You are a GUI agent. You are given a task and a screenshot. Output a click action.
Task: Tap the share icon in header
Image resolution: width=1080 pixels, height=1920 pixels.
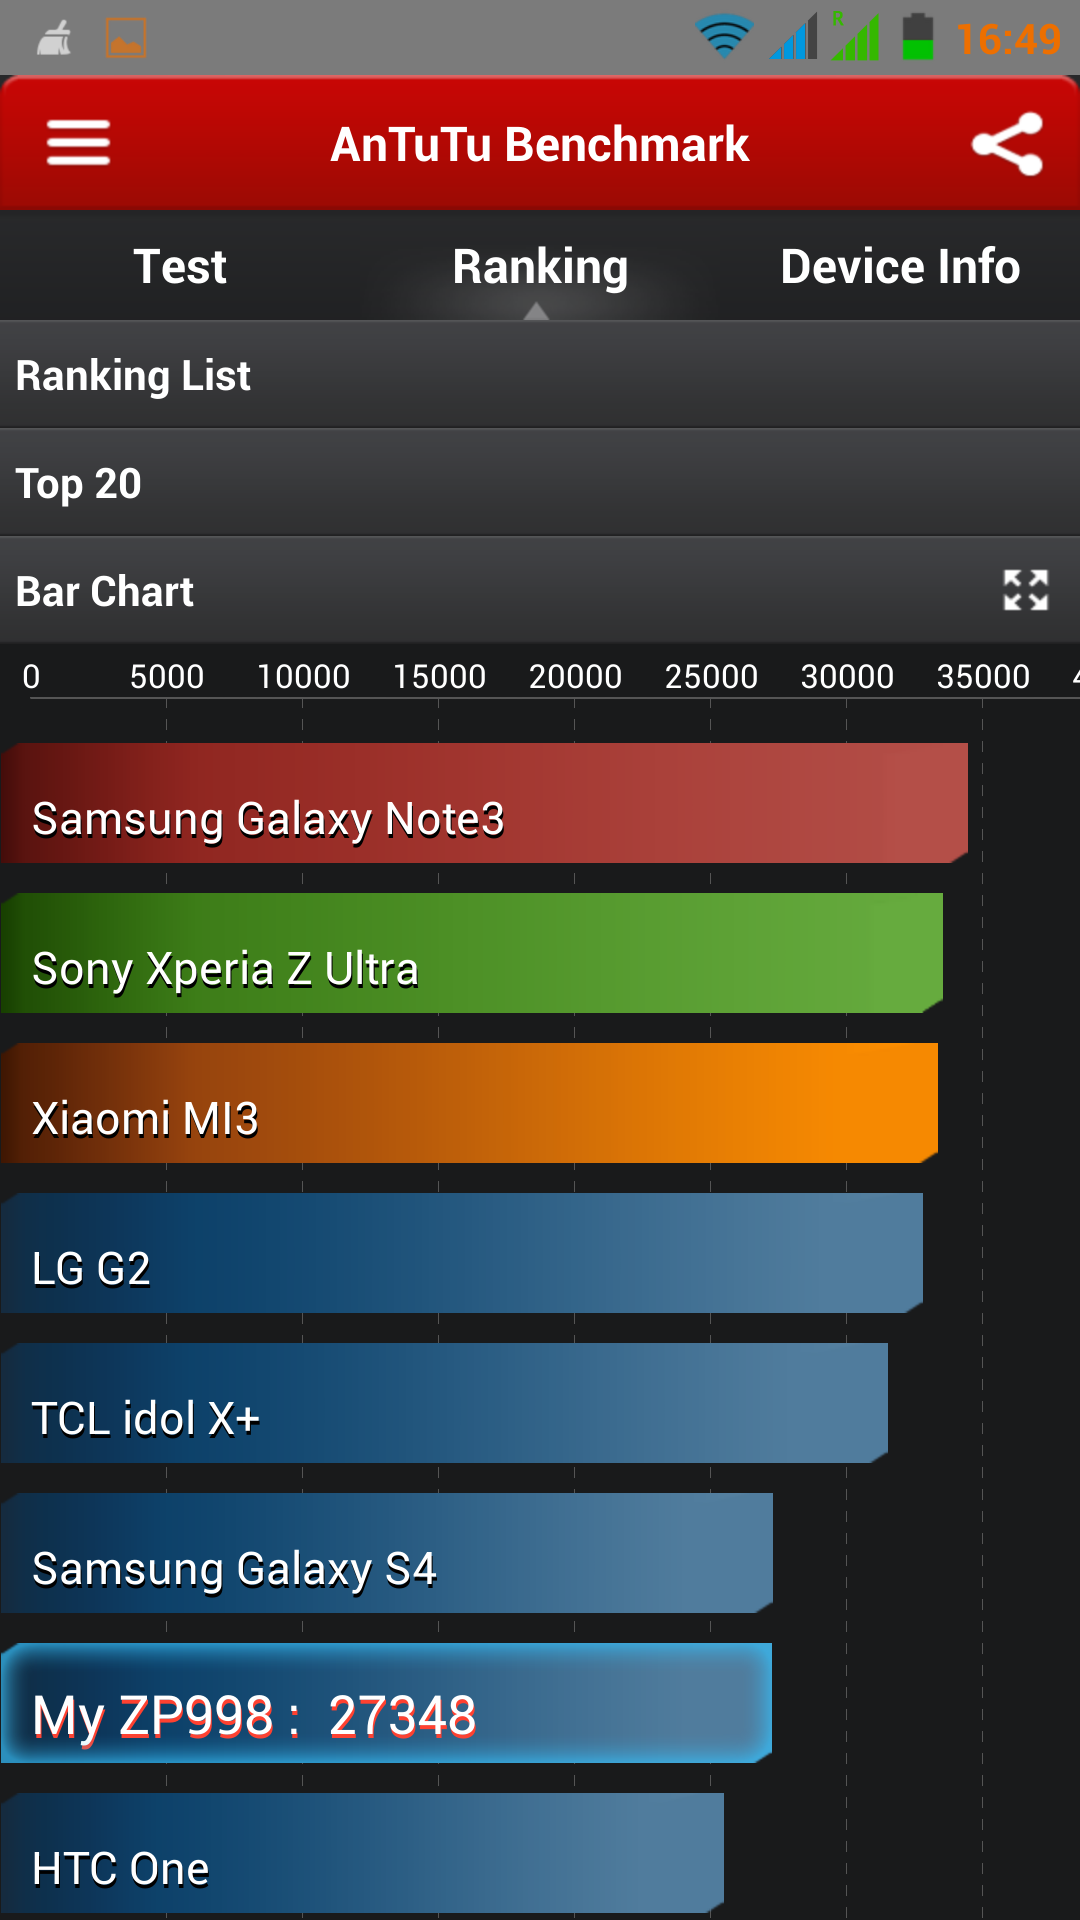click(x=1007, y=144)
